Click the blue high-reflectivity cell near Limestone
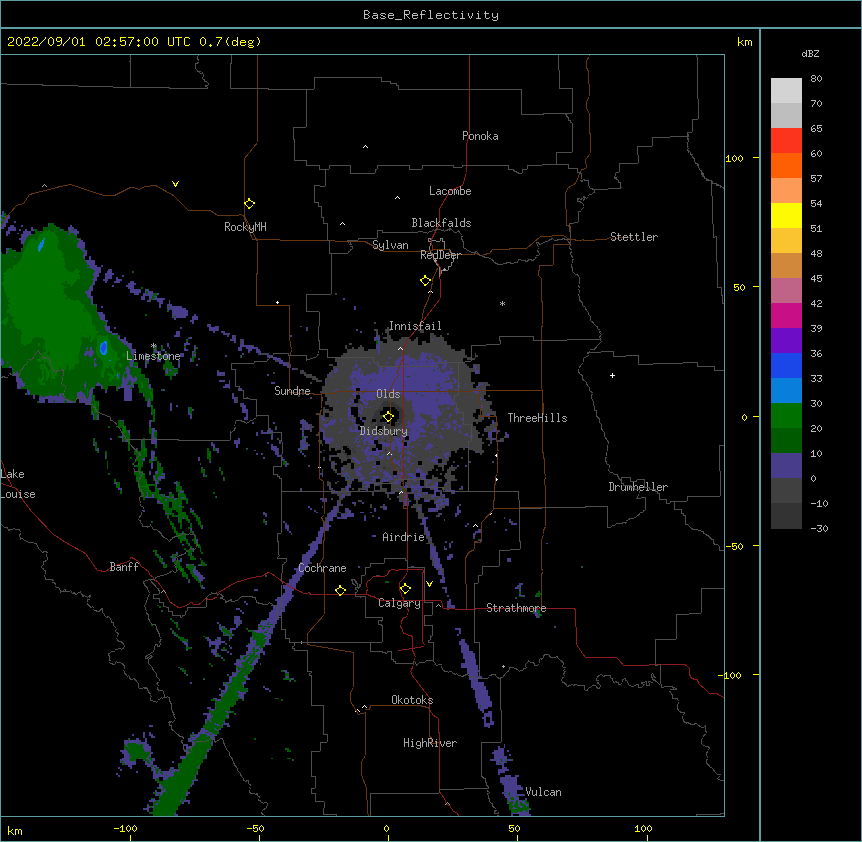Screen dimensions: 862x842 [x=103, y=347]
